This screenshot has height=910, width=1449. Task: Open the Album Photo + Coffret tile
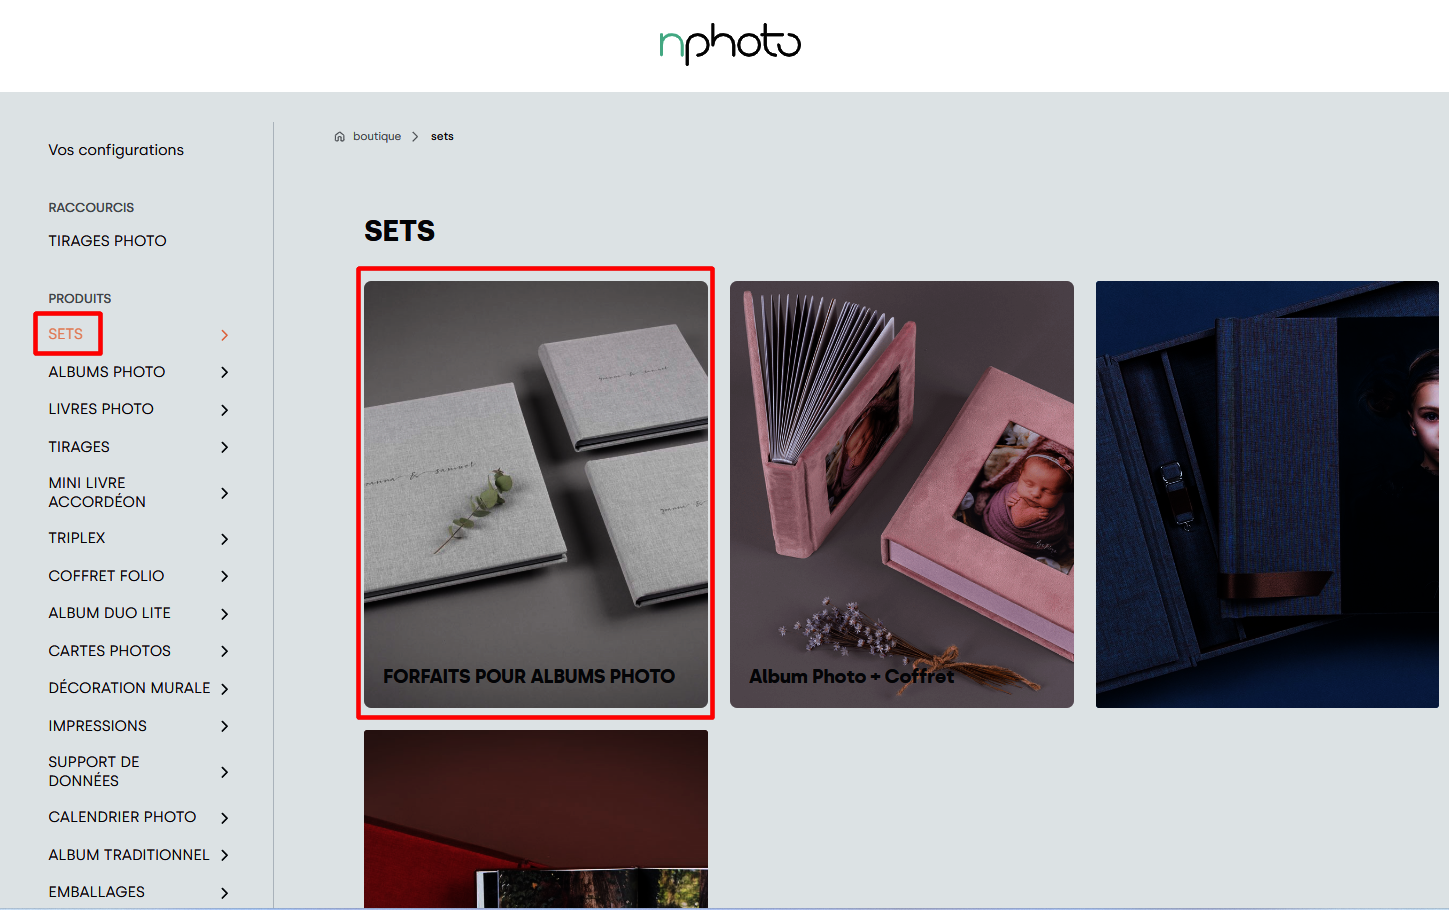coord(902,494)
